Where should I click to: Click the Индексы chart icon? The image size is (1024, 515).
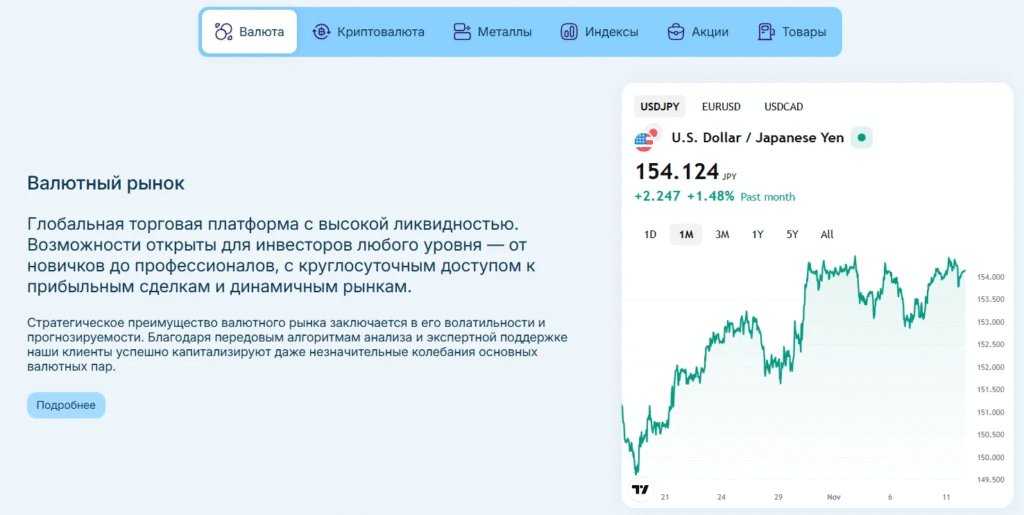(569, 32)
